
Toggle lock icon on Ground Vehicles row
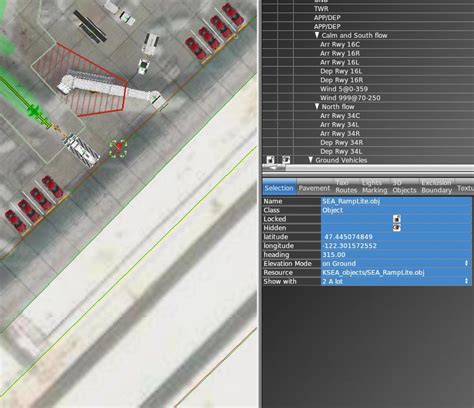tap(270, 160)
